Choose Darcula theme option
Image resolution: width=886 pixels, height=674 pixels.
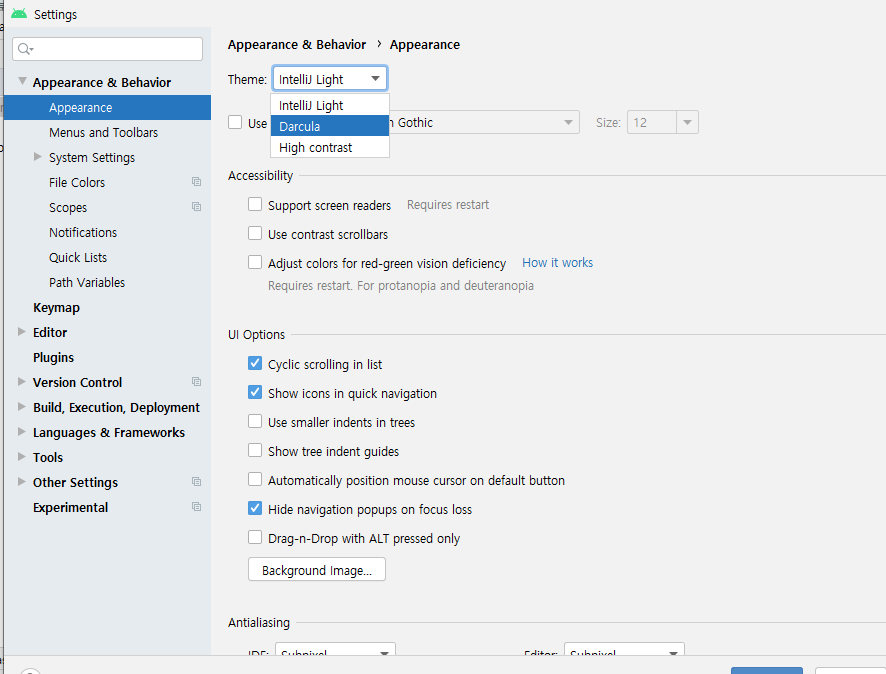330,126
